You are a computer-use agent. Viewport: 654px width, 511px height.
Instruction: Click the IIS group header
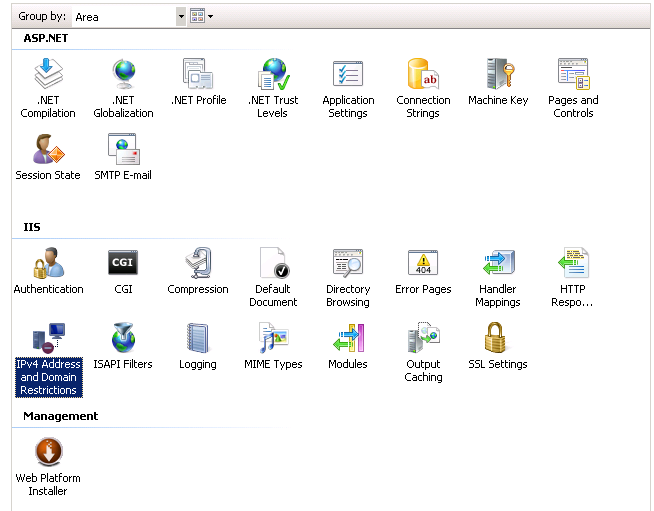click(32, 227)
